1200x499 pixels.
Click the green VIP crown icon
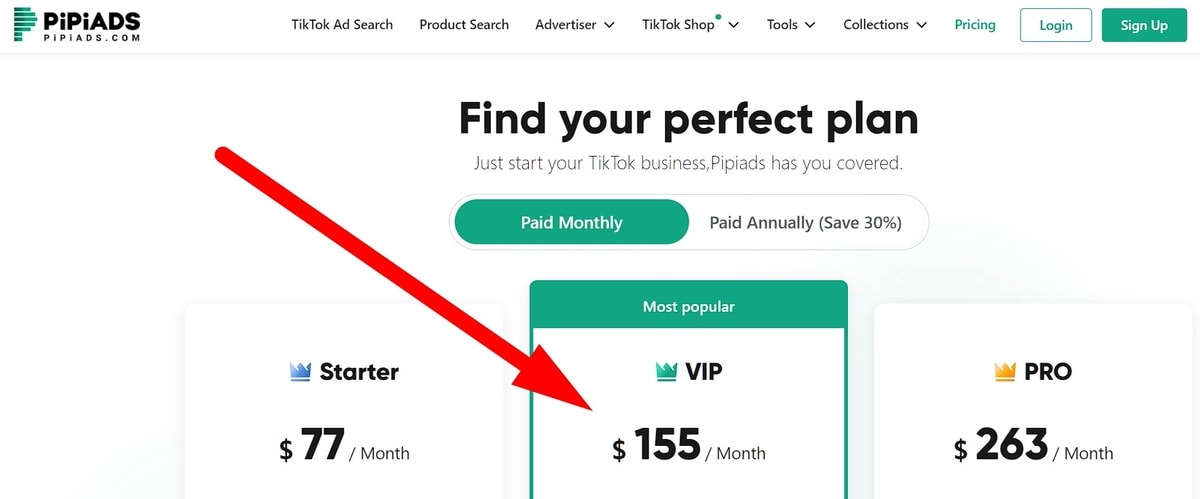click(666, 372)
